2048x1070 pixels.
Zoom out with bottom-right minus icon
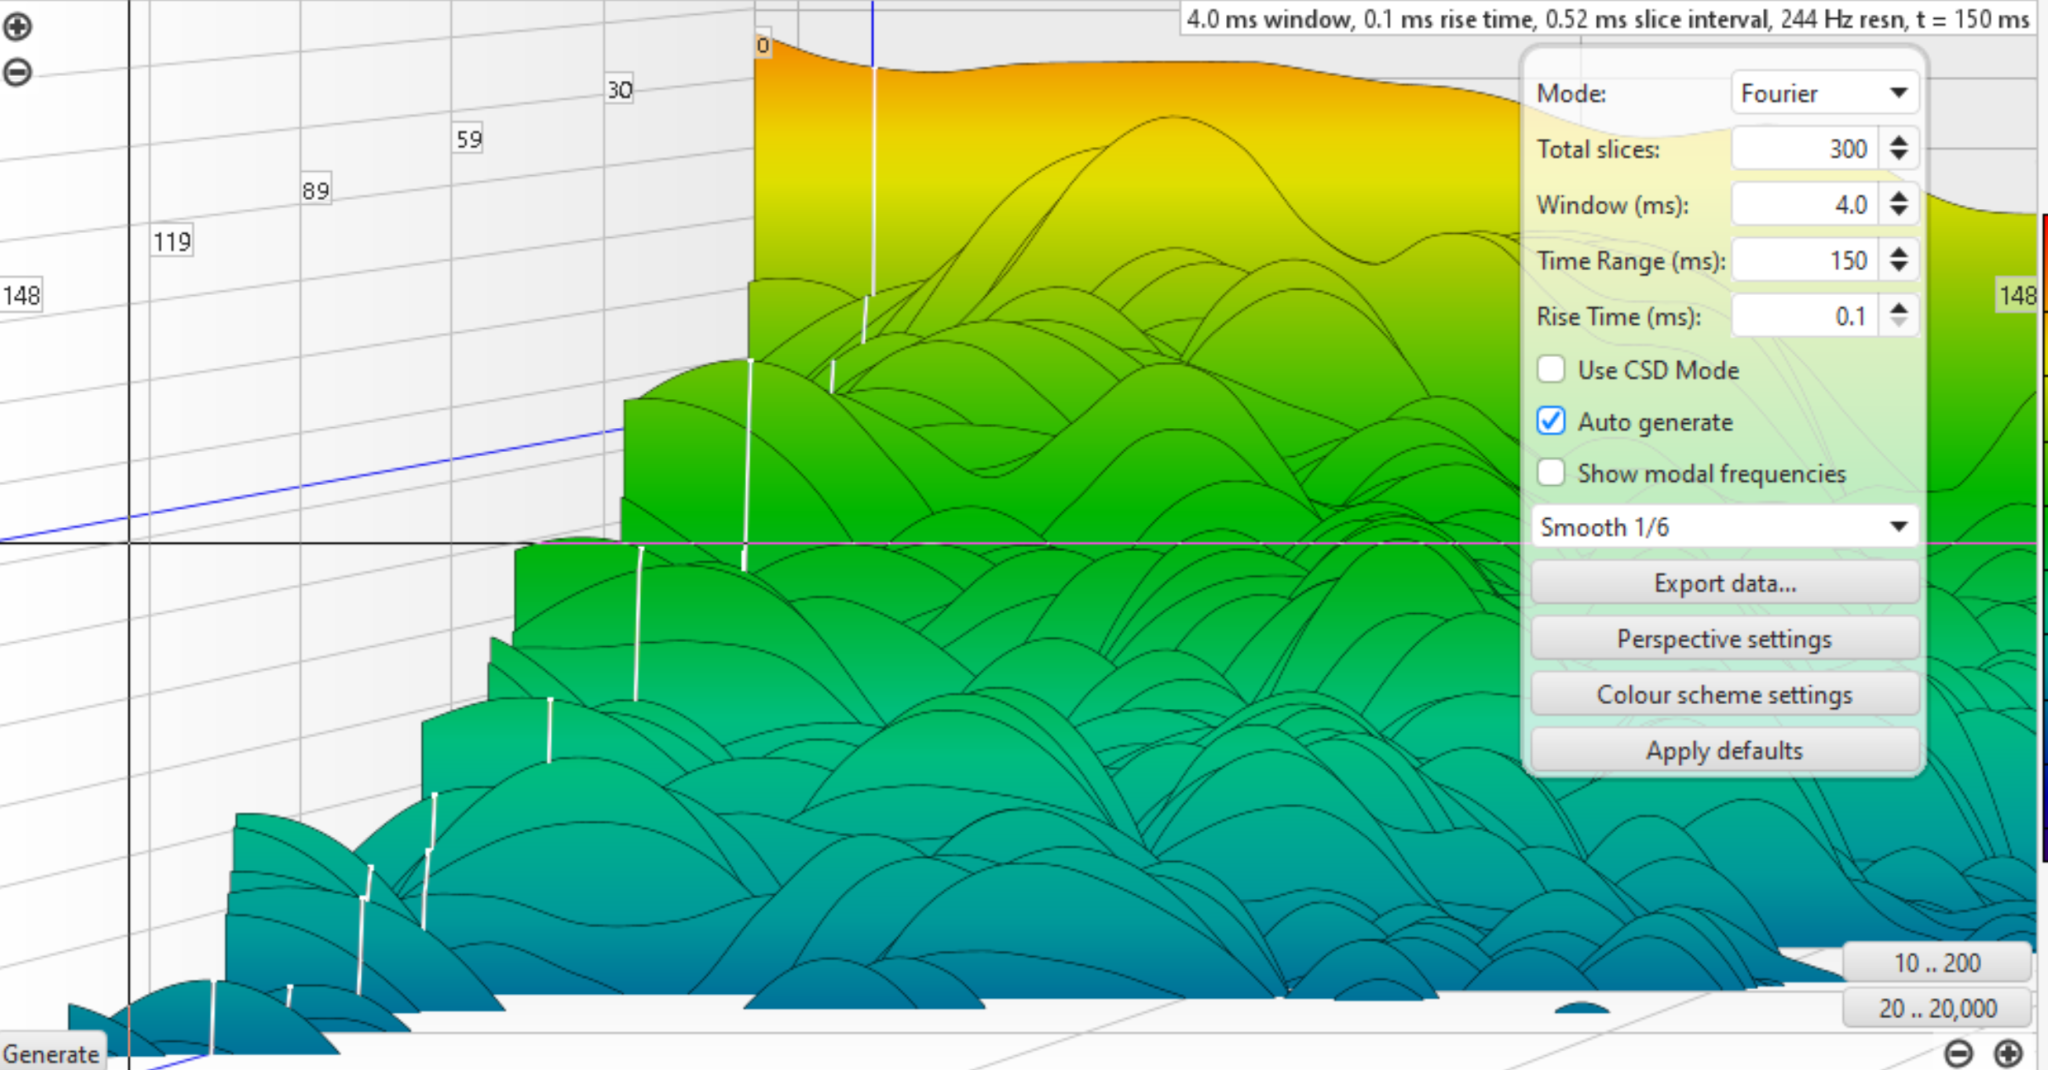(1959, 1053)
